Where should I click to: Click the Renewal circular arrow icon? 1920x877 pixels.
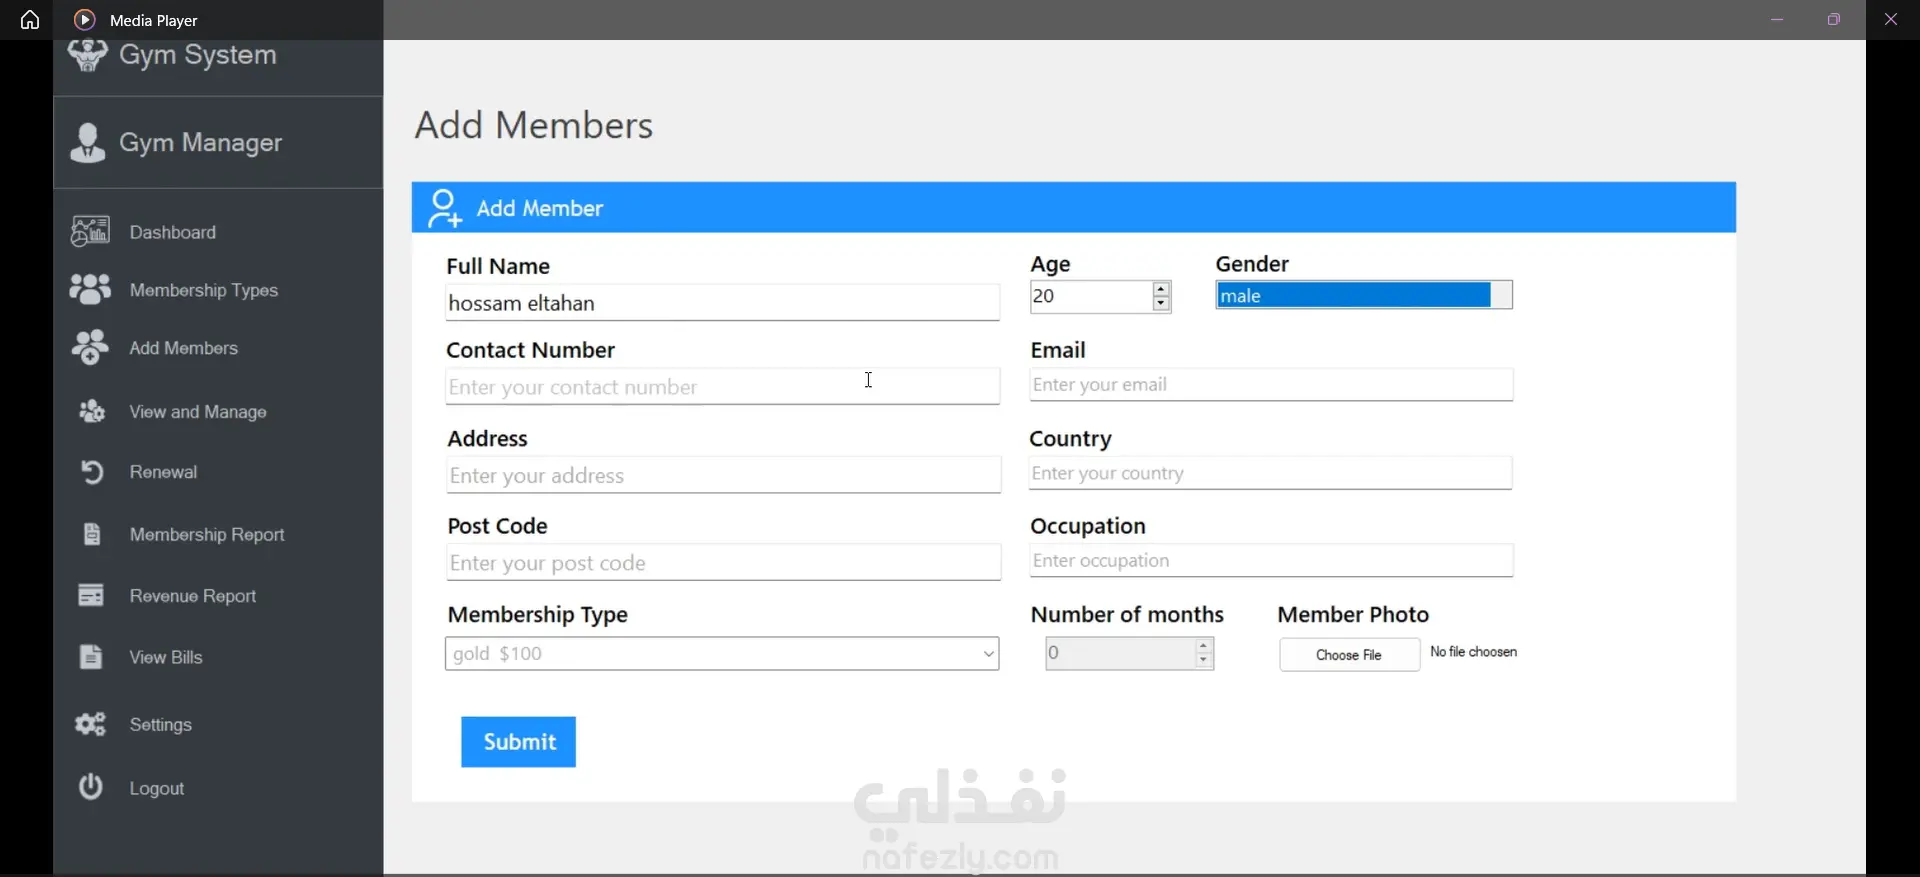pos(91,471)
